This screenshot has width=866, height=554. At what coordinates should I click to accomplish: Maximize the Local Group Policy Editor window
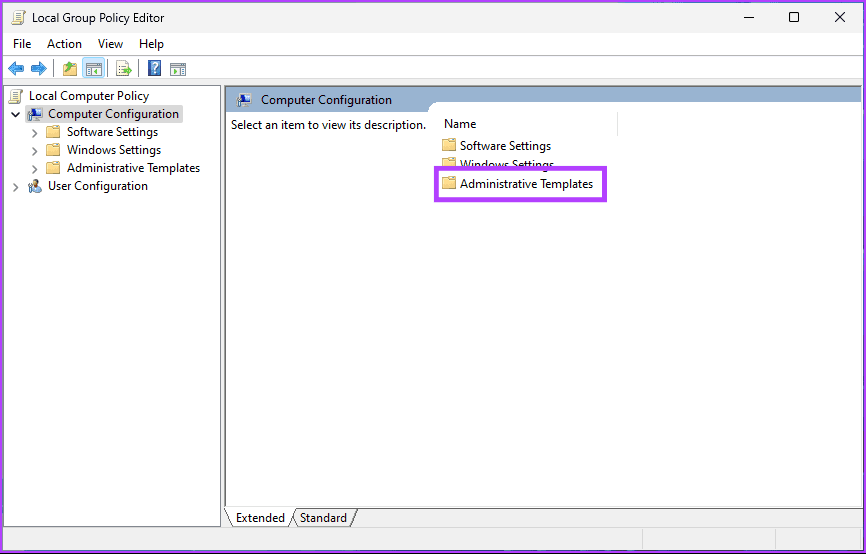tap(794, 17)
